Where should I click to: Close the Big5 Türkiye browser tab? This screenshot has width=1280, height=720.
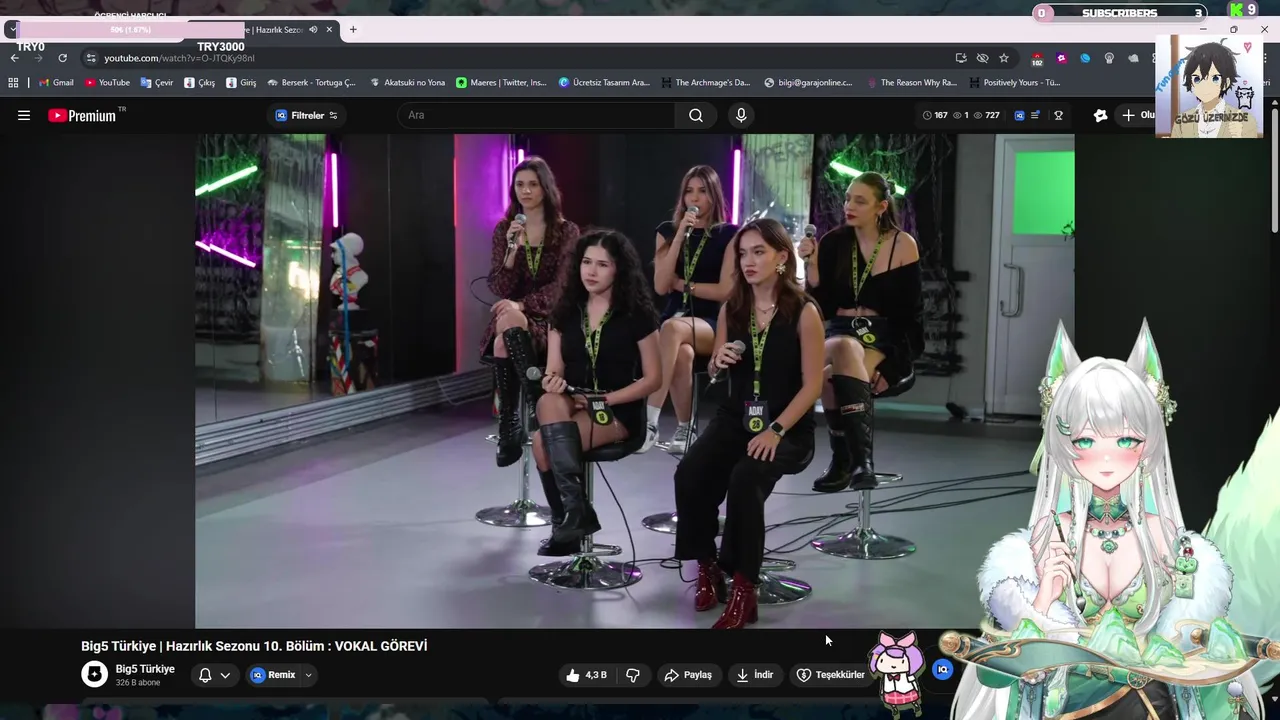[329, 29]
